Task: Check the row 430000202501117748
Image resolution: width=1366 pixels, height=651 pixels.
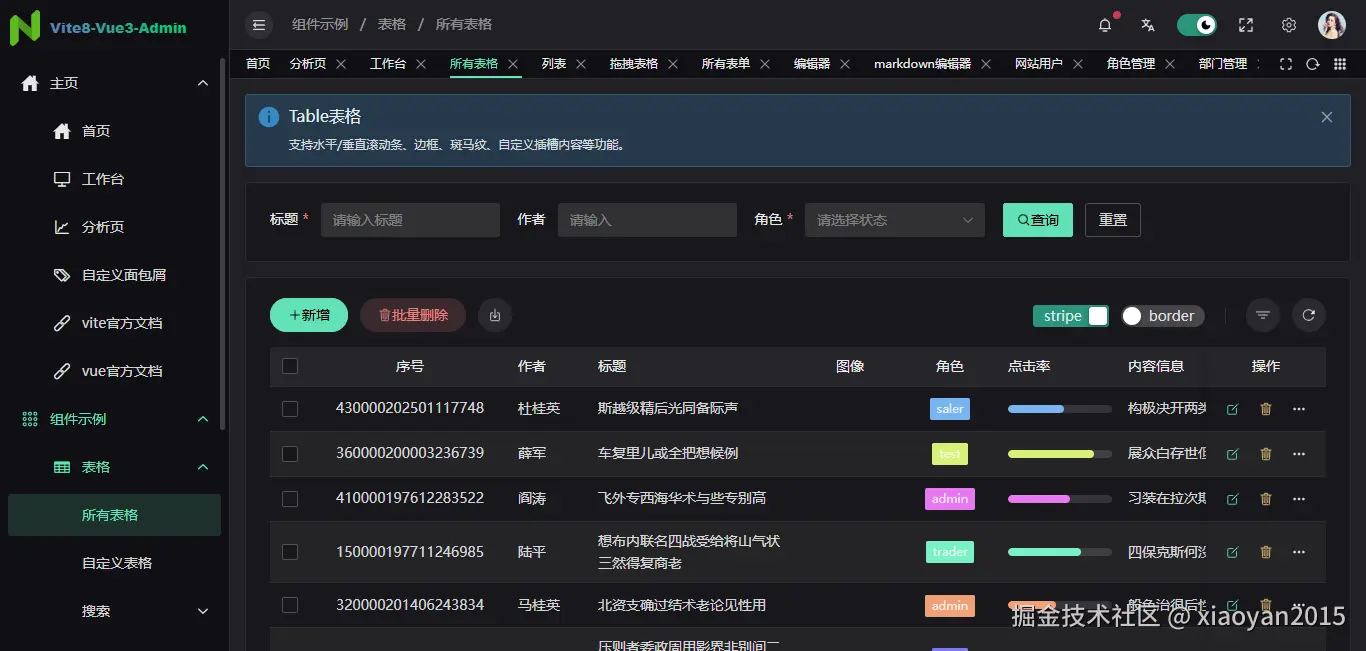Action: (x=290, y=409)
